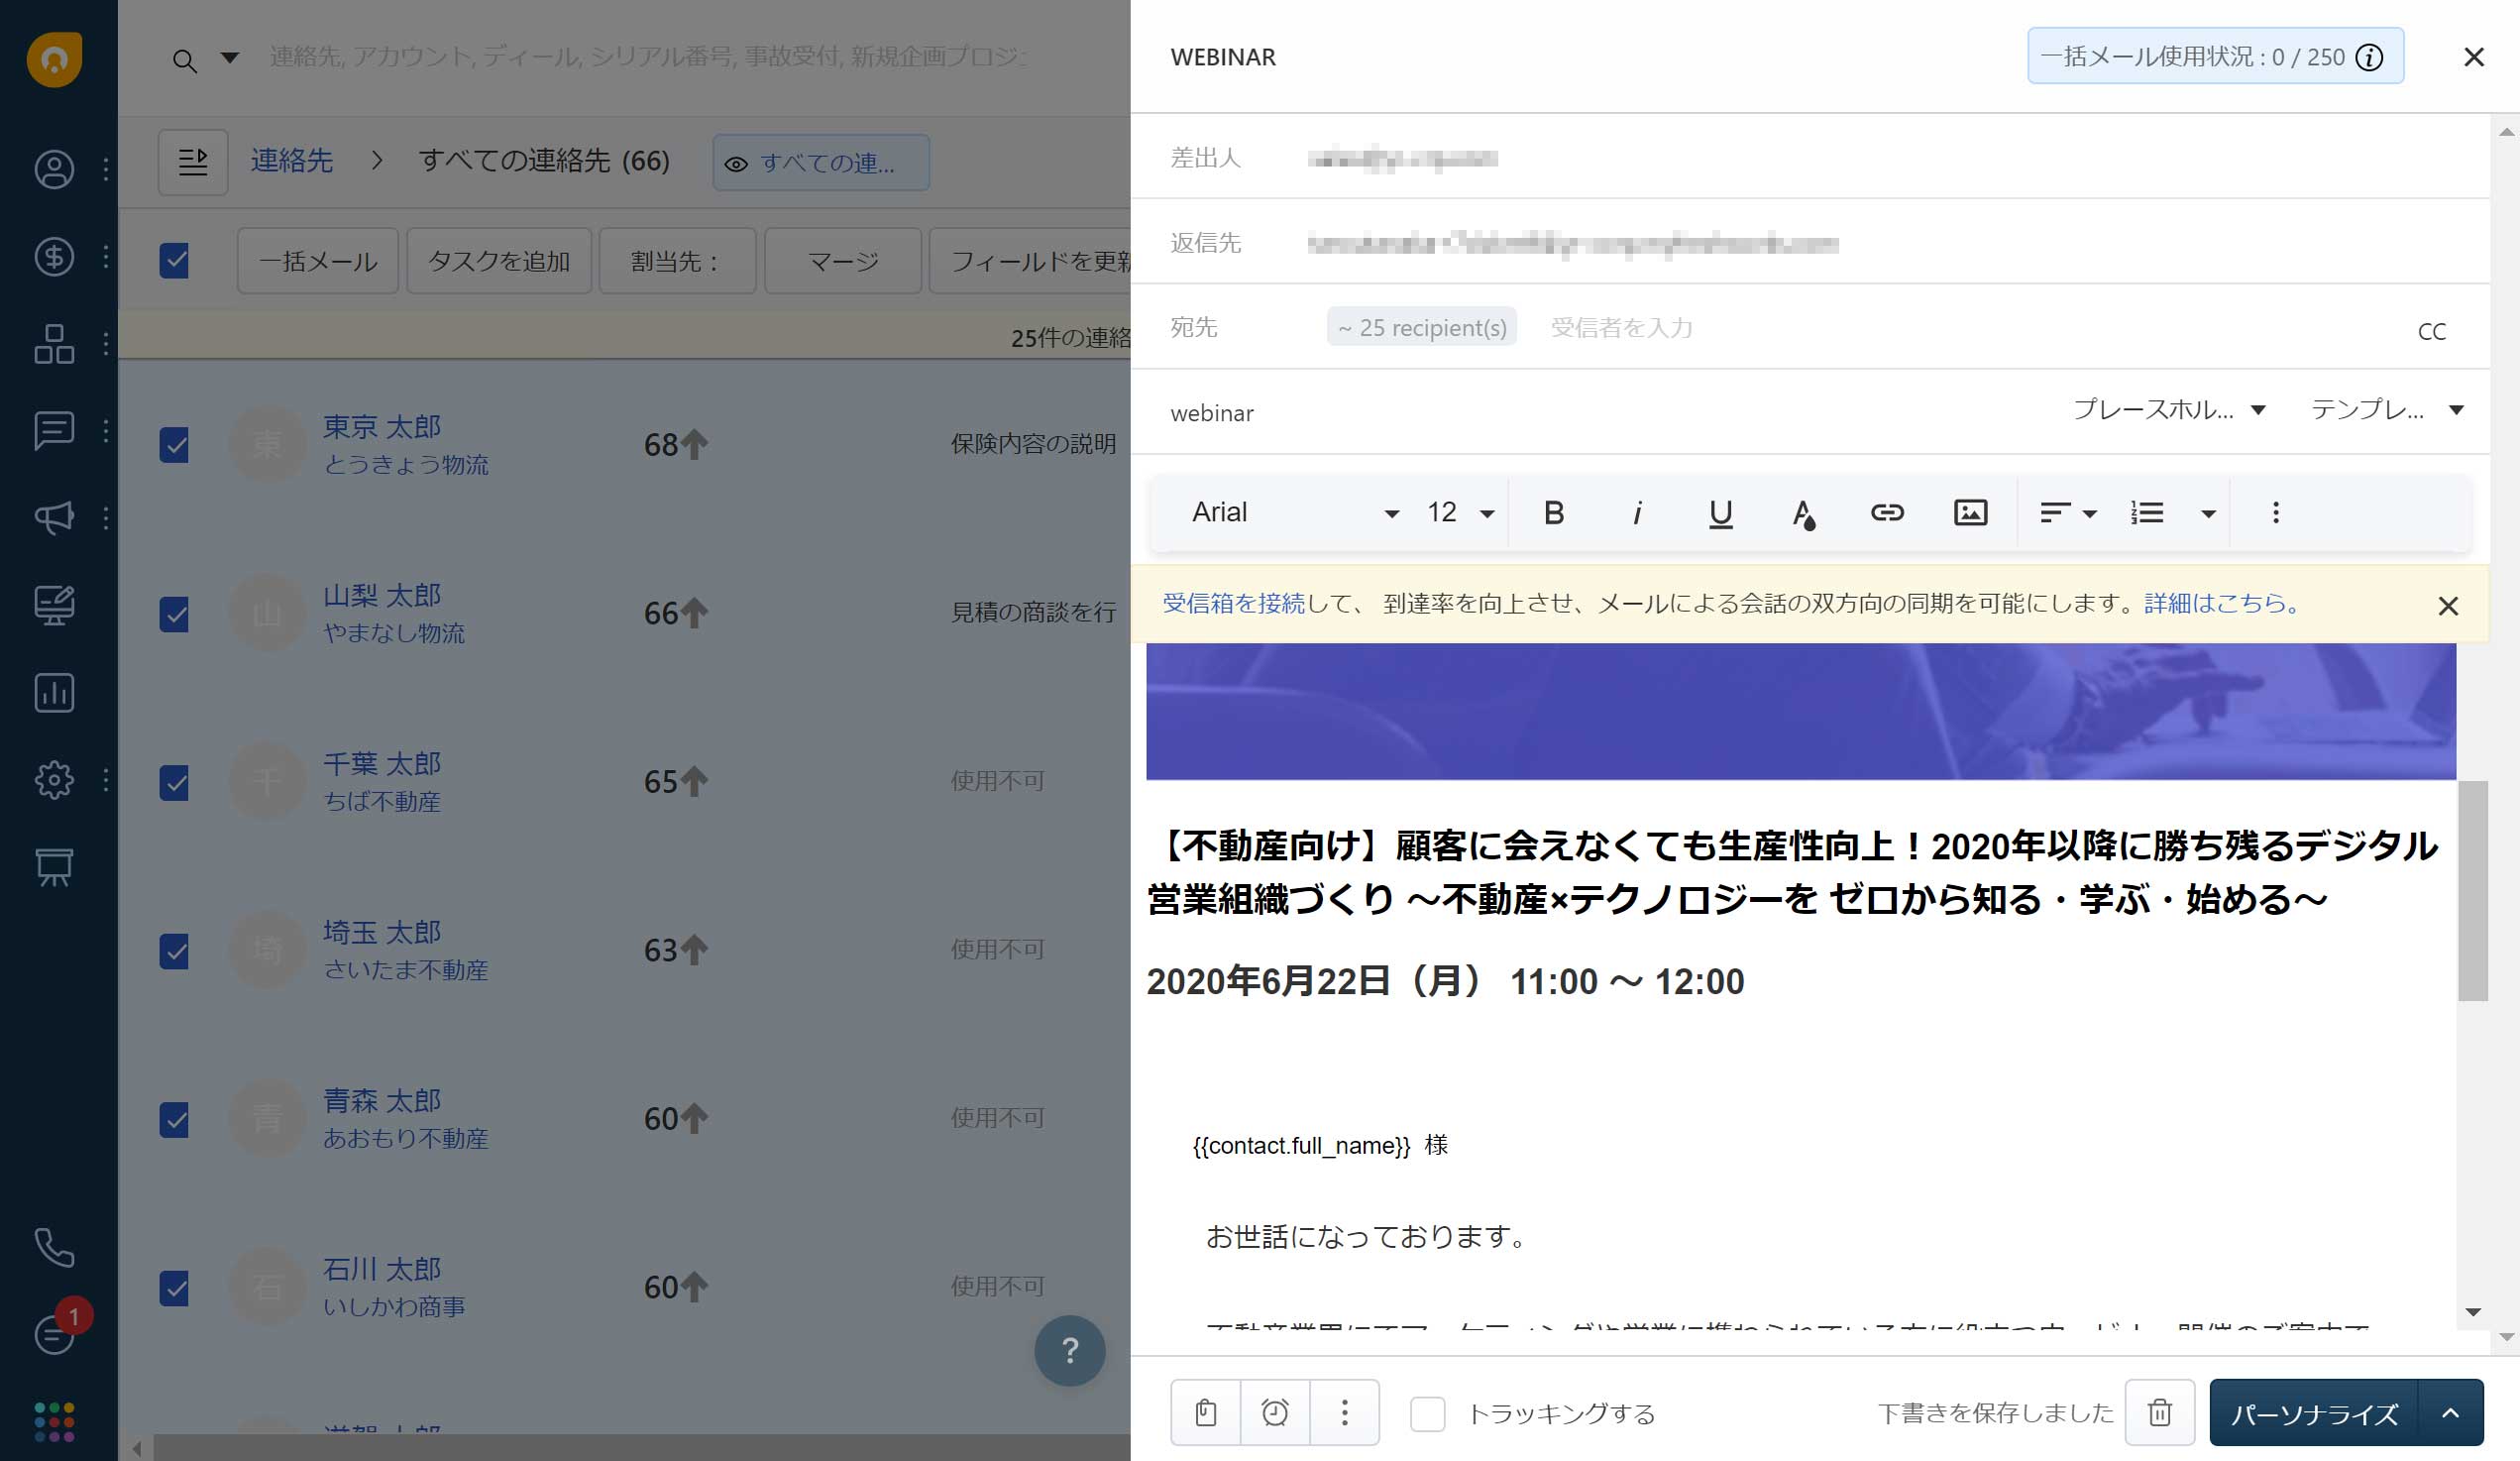Screen dimensions: 2520x1461
Task: Click the 割当先 button
Action: [677, 261]
